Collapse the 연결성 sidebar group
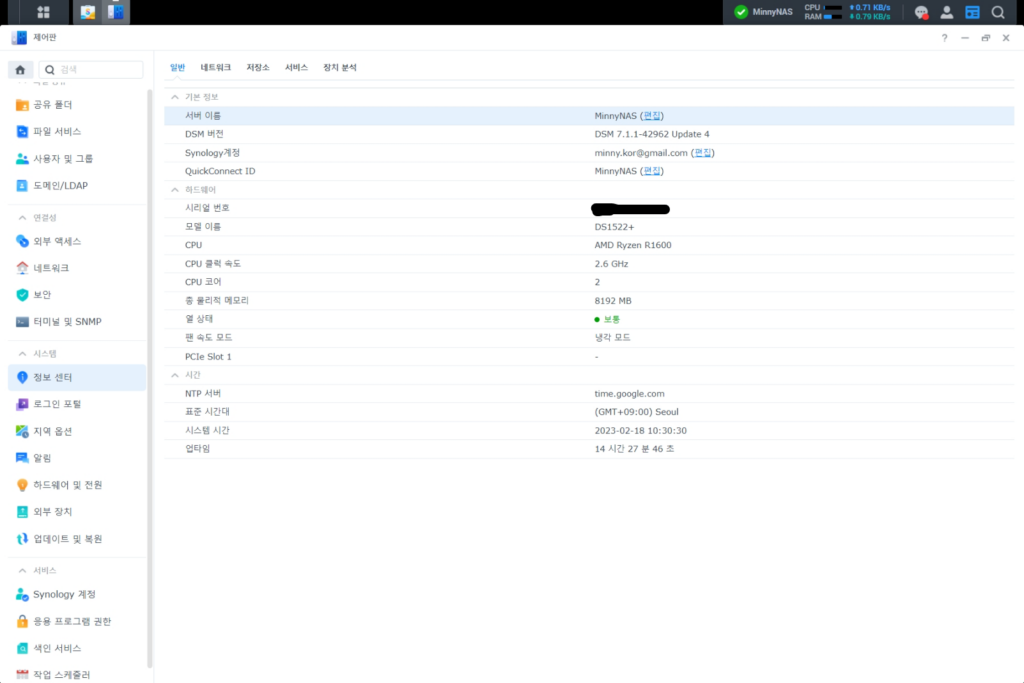The image size is (1024, 683). pos(22,217)
